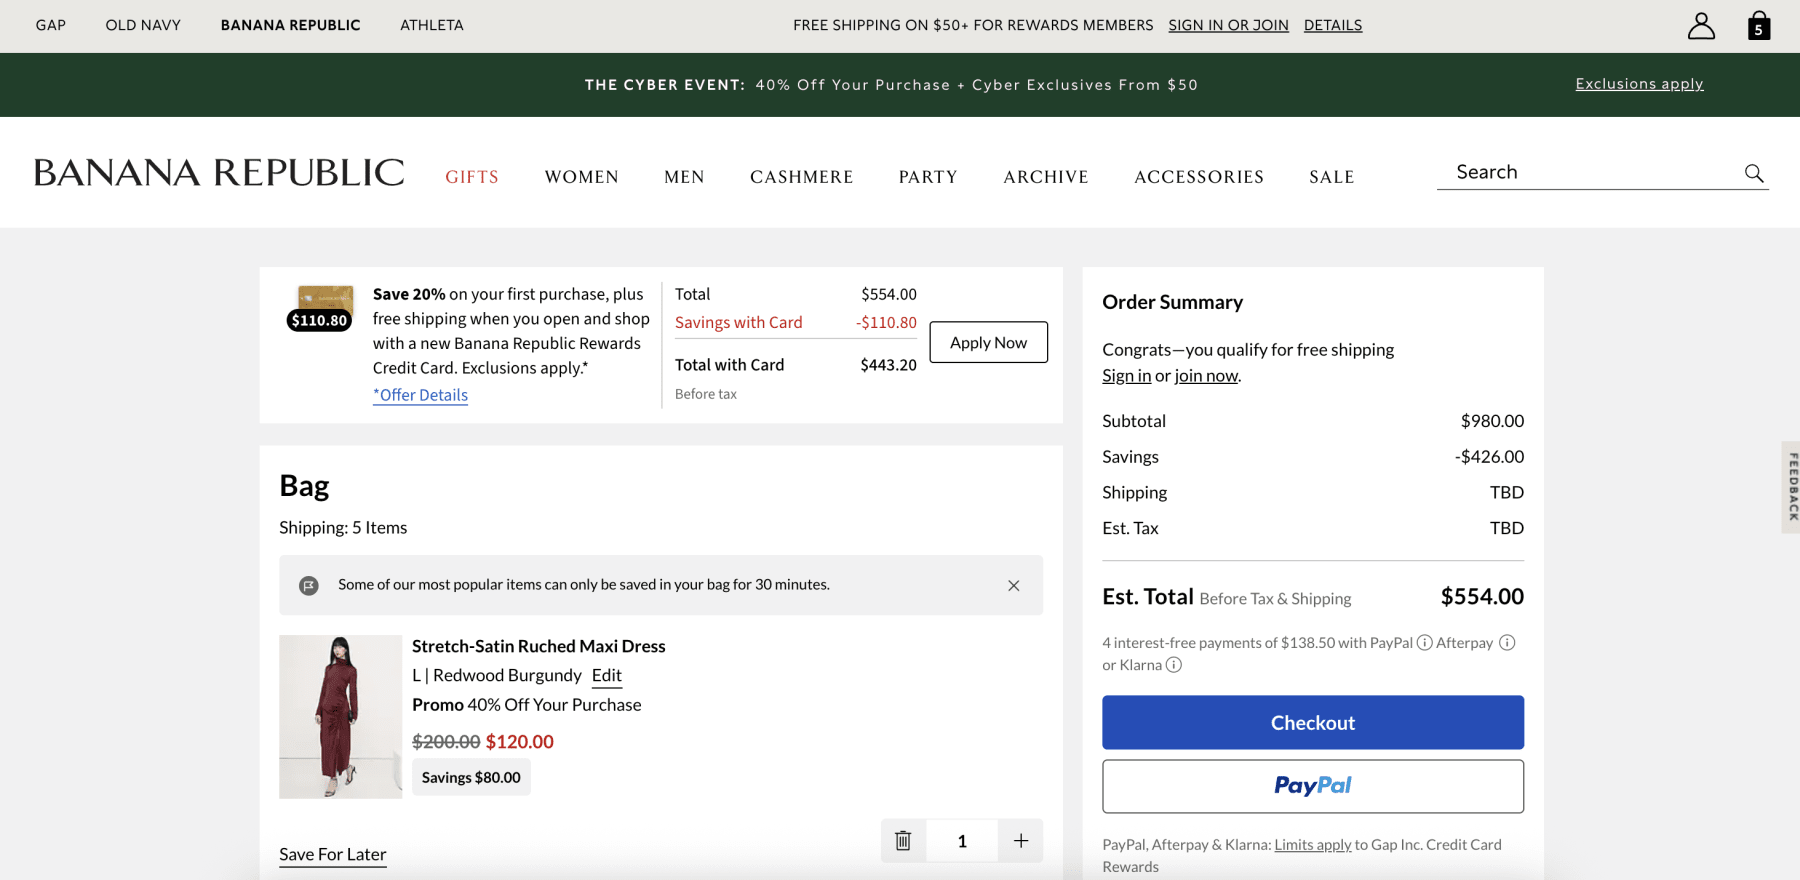The width and height of the screenshot is (1800, 880).
Task: Switch to the Gap brand site
Action: 51,25
